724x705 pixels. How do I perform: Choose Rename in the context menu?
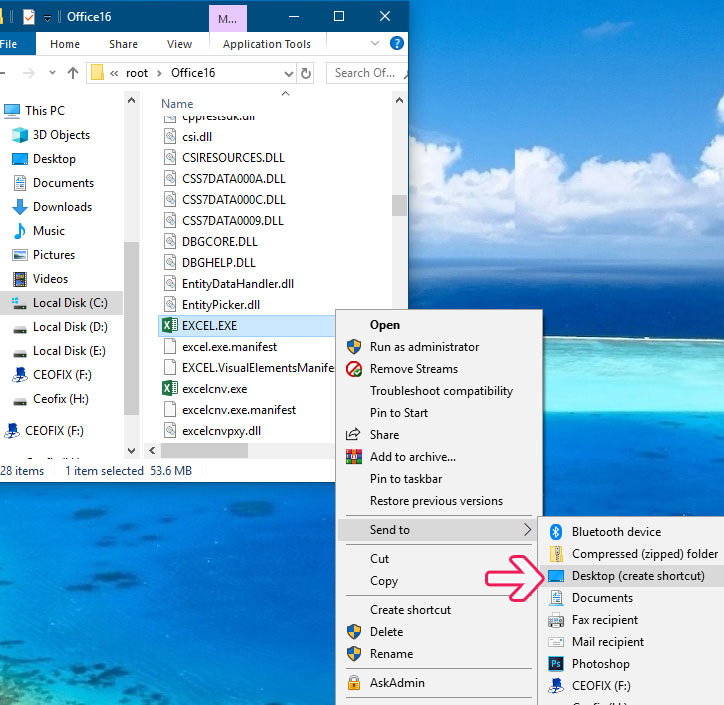click(392, 654)
